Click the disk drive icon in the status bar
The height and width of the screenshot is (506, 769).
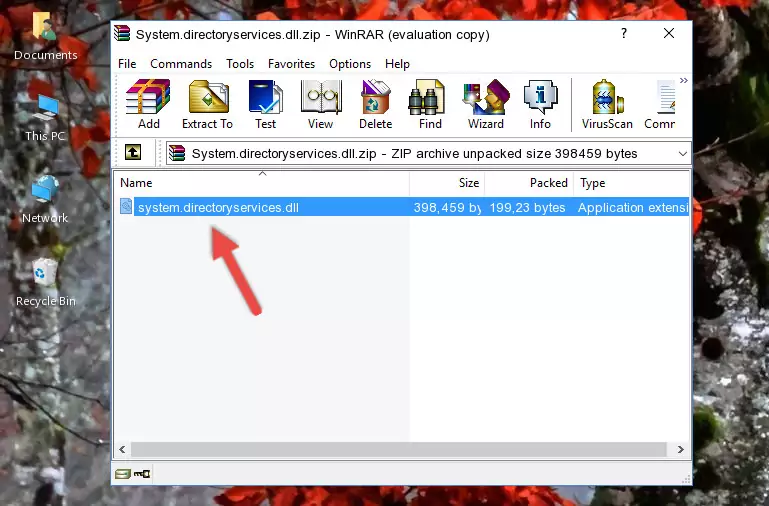pos(123,474)
